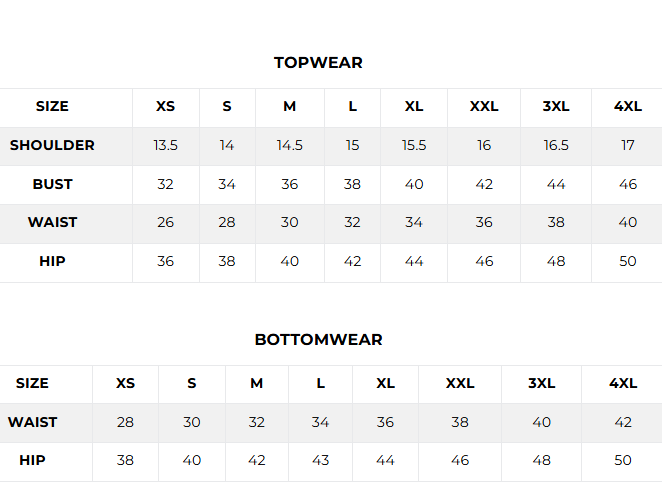Select the shoulder value 13.5 for XS
The image size is (662, 500).
(166, 146)
